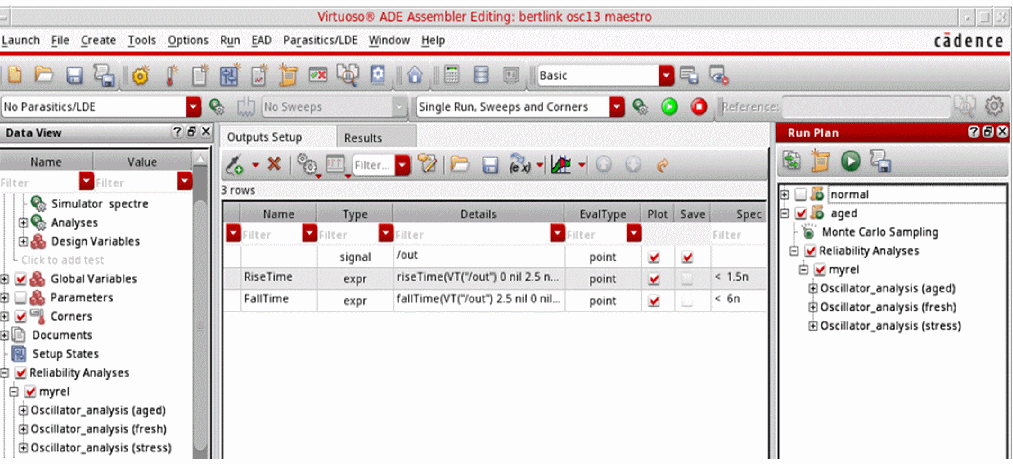This screenshot has width=1013, height=464.
Task: Expand Oscillator_analysis (fresh) in Run Plan
Action: [x=813, y=307]
